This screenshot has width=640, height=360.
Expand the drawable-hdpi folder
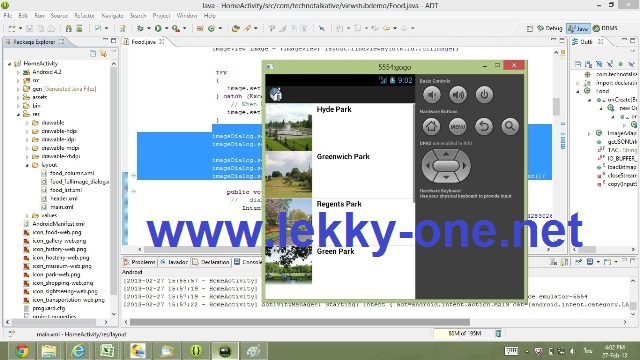pyautogui.click(x=27, y=131)
